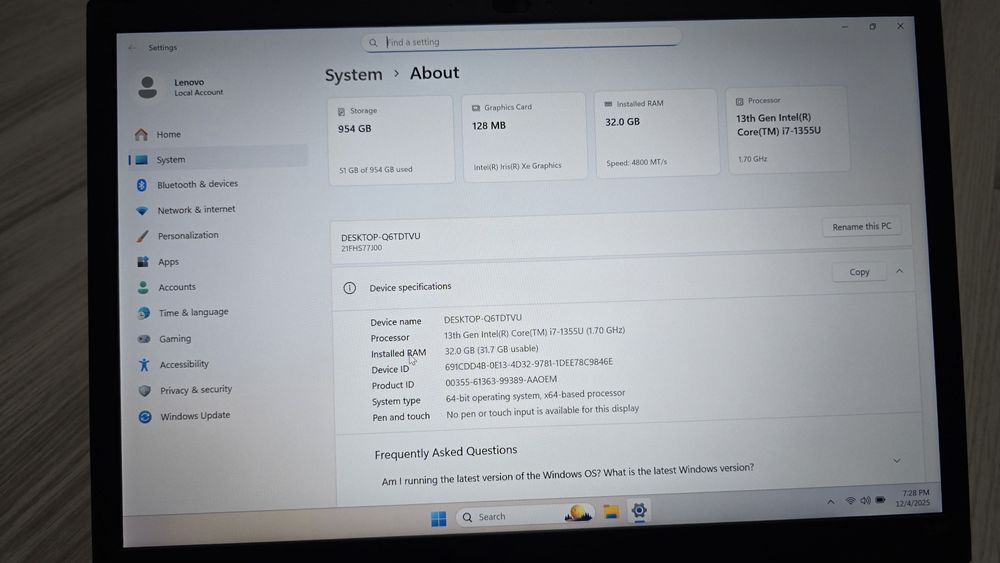Click the search magnifier icon in Settings
Screen dimensions: 1000x563
[373, 43]
